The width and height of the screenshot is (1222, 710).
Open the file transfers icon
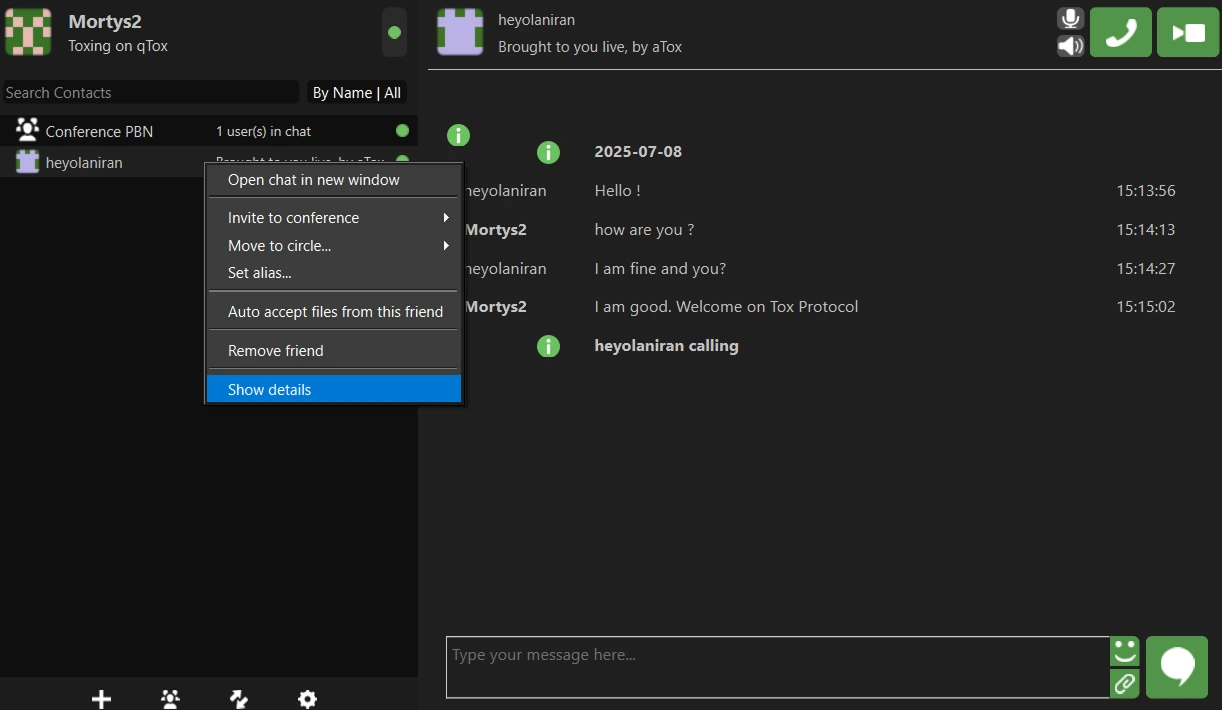coord(239,699)
